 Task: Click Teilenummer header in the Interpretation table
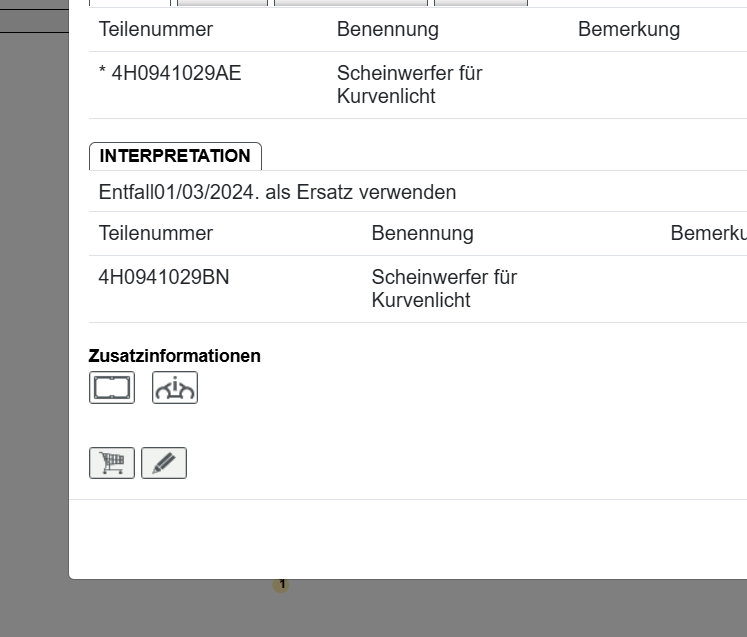156,233
